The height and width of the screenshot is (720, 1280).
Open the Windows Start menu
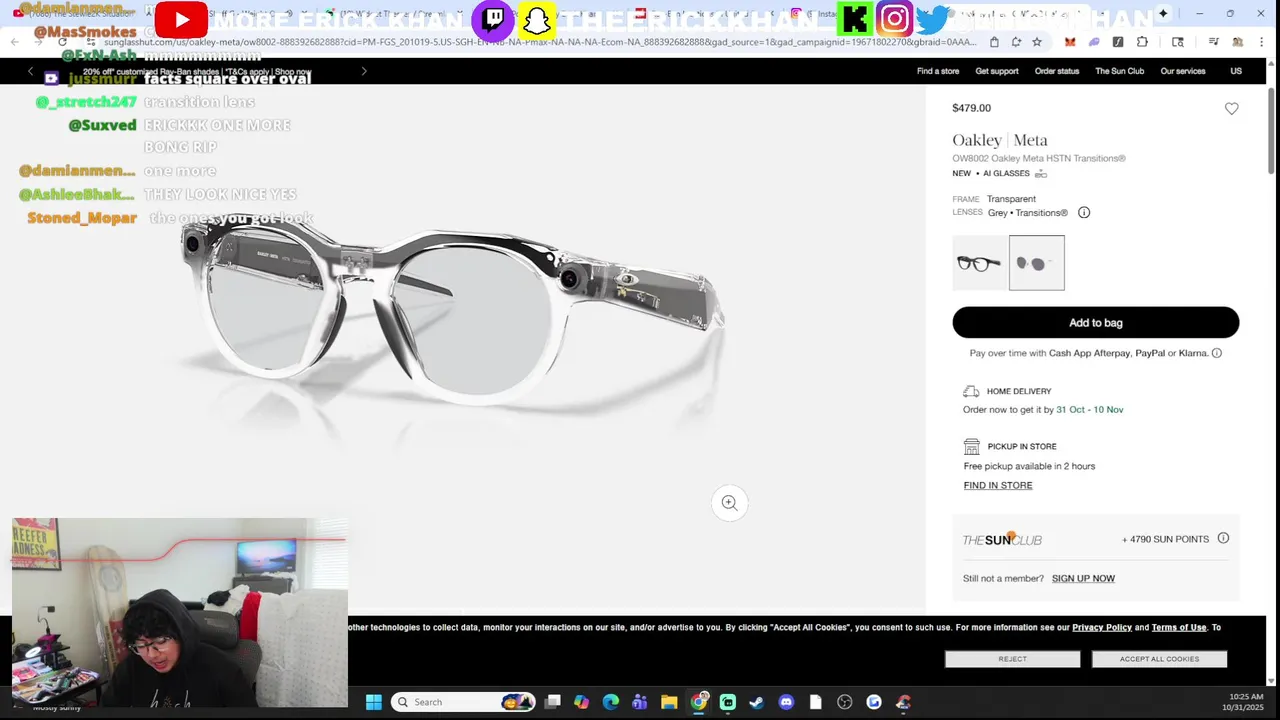coord(373,702)
